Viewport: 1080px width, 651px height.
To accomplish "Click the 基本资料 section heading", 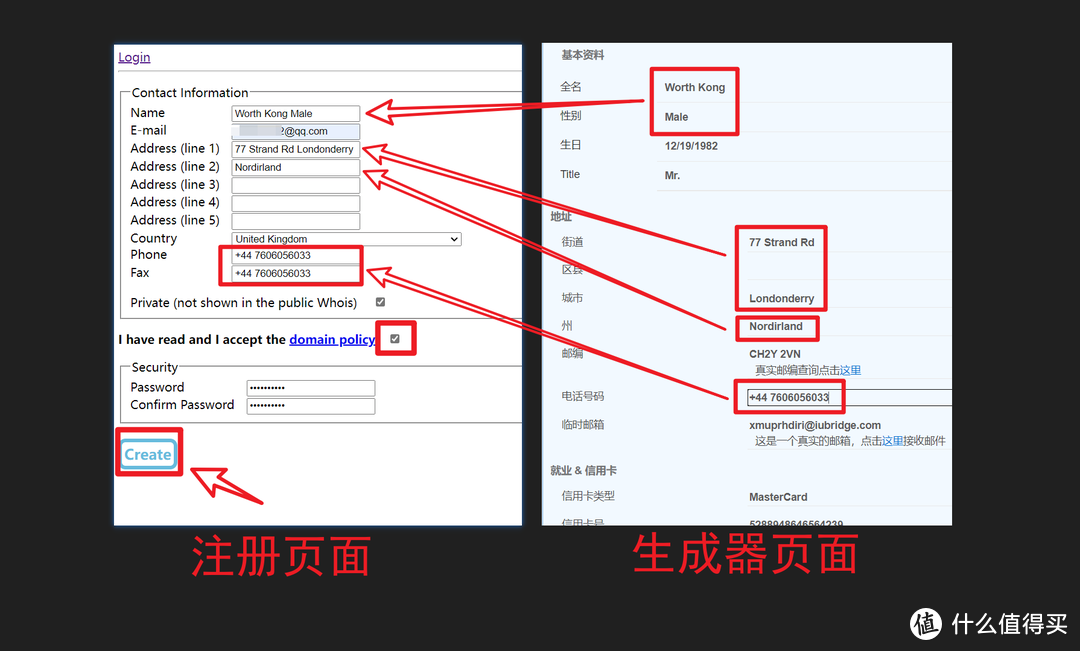I will click(x=583, y=55).
